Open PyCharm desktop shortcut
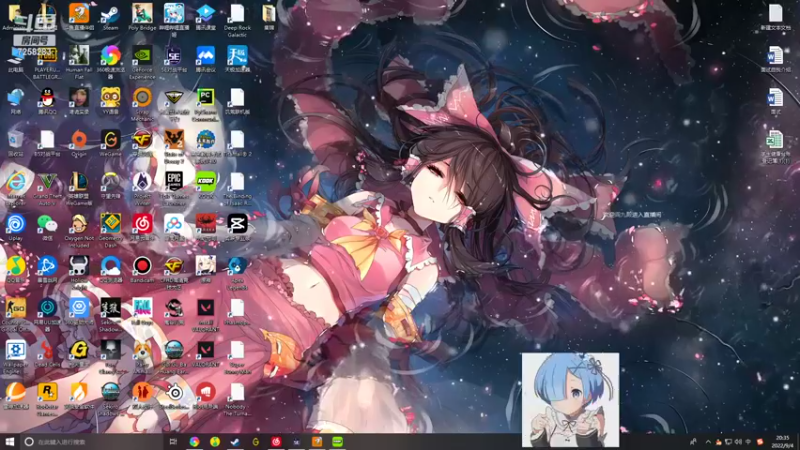800x450 pixels. pos(205,104)
